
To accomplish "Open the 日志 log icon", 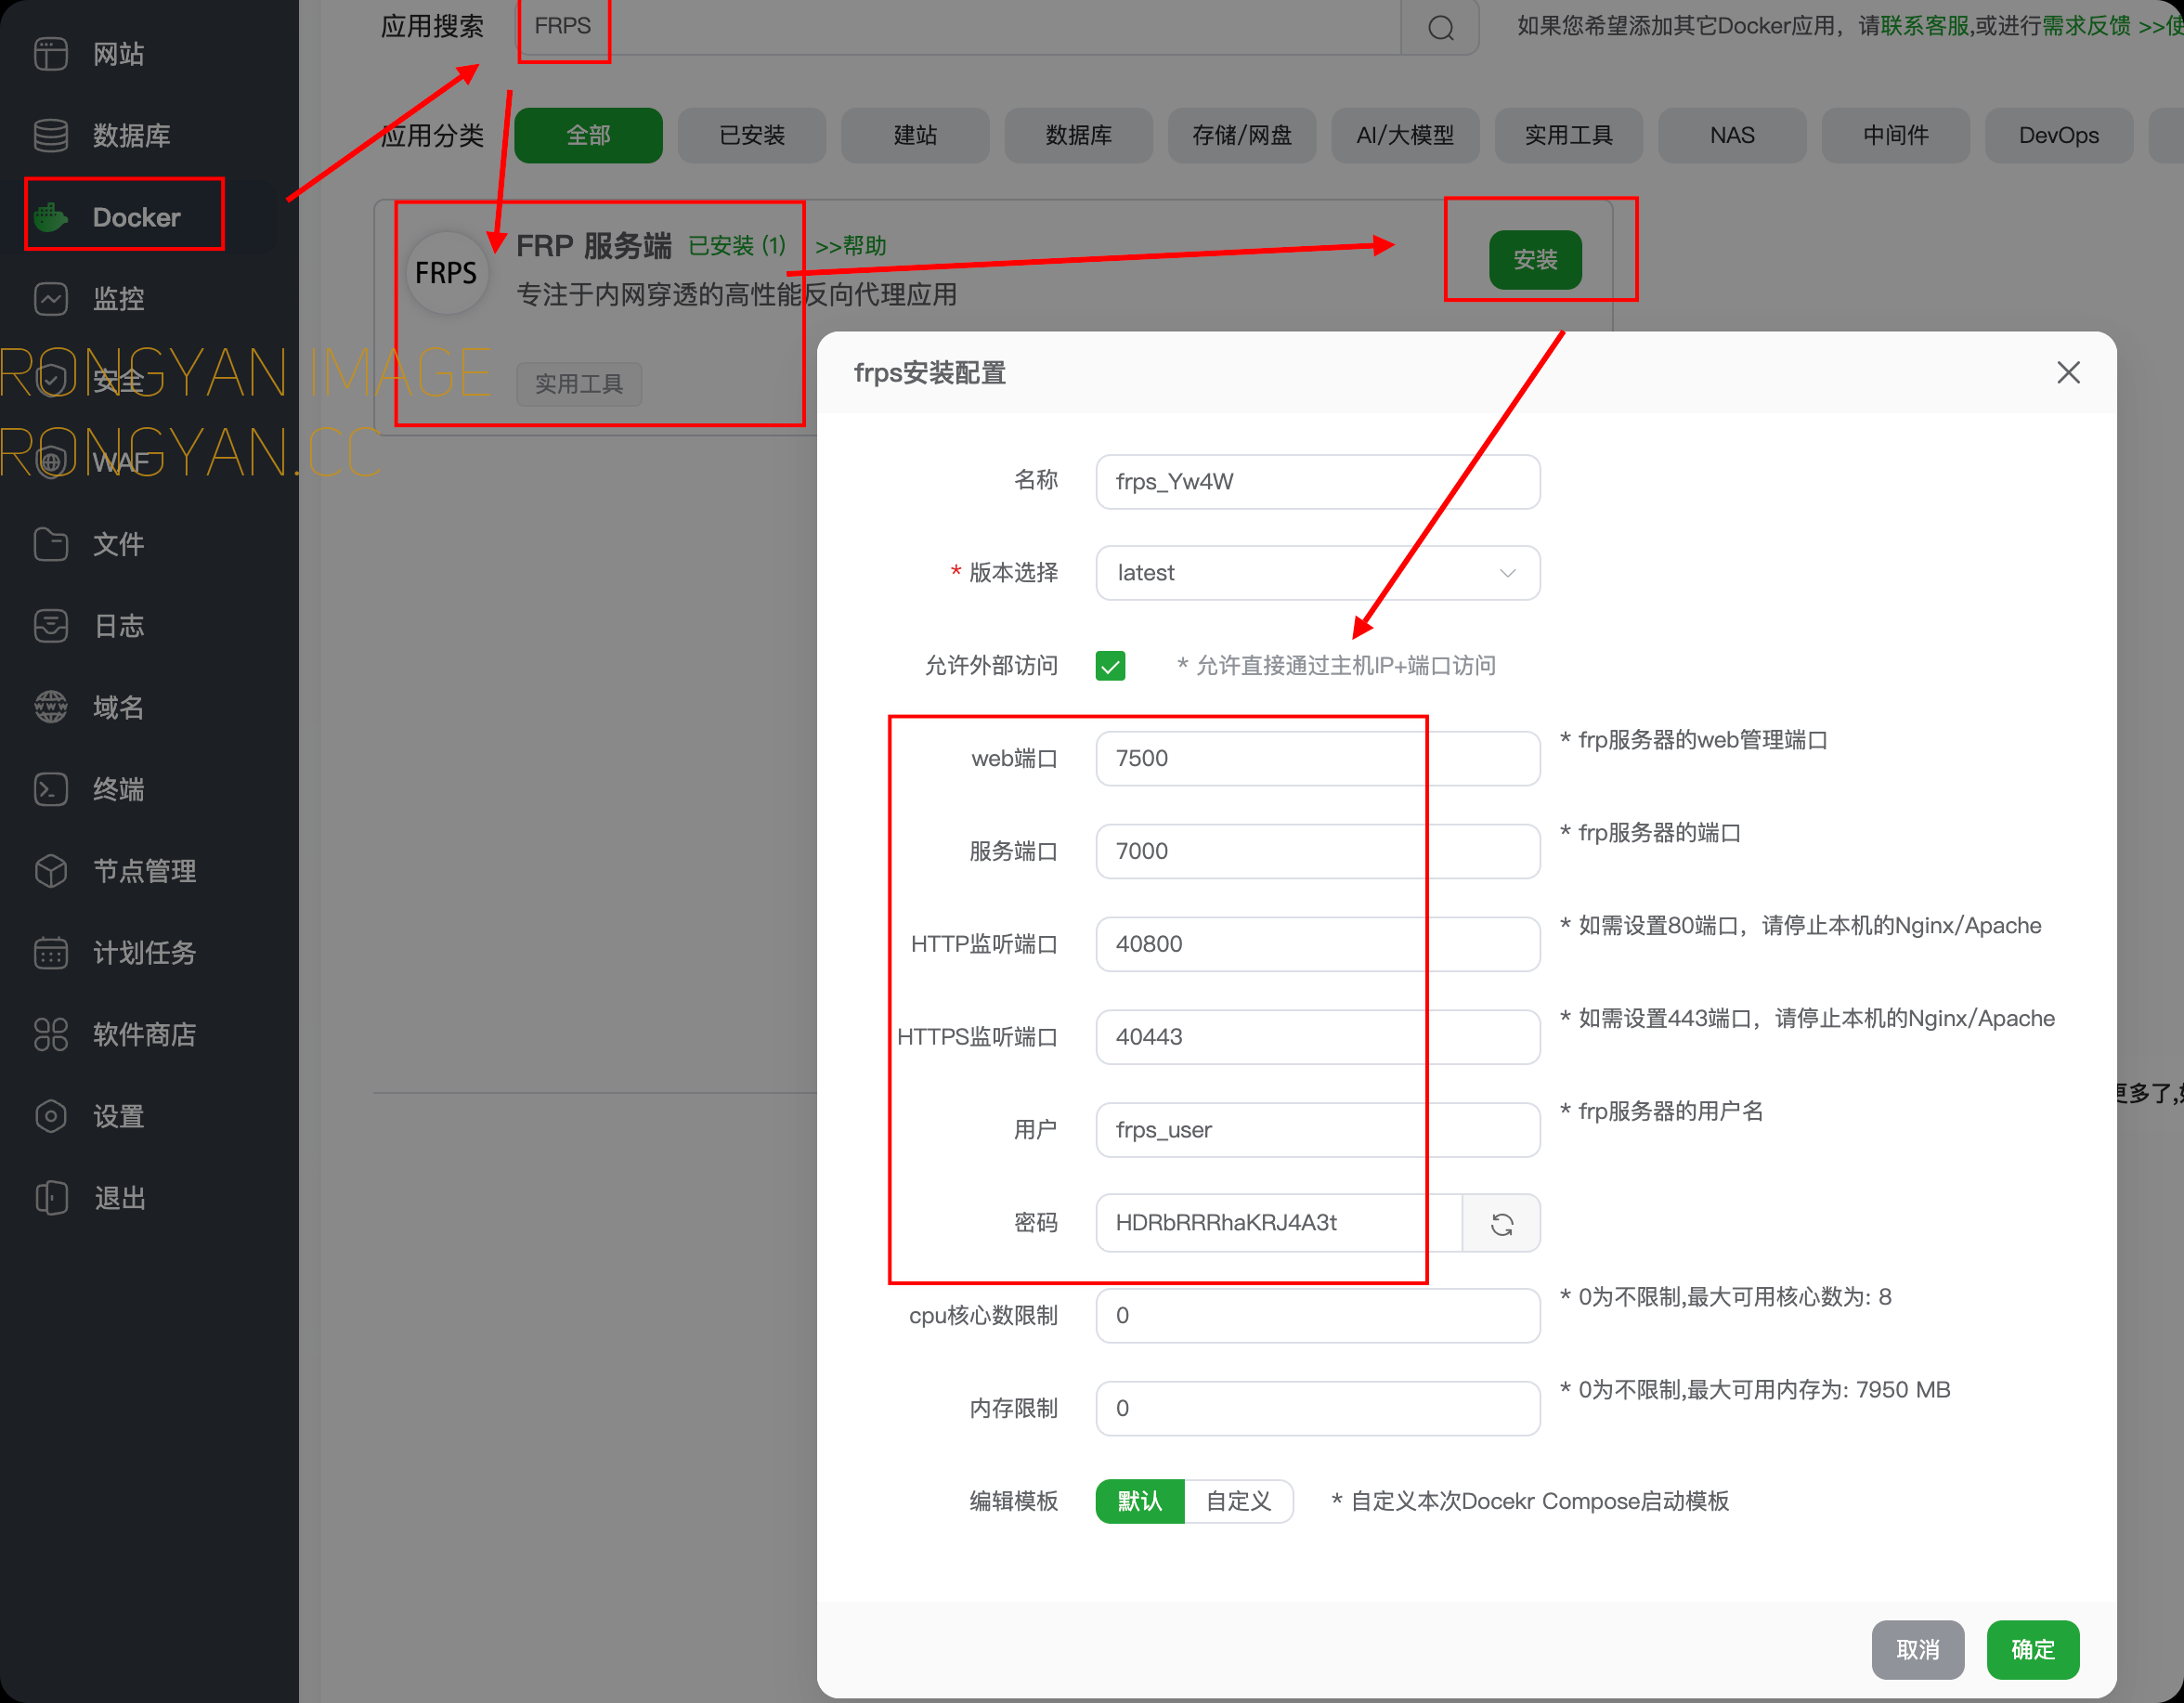I will [x=51, y=626].
